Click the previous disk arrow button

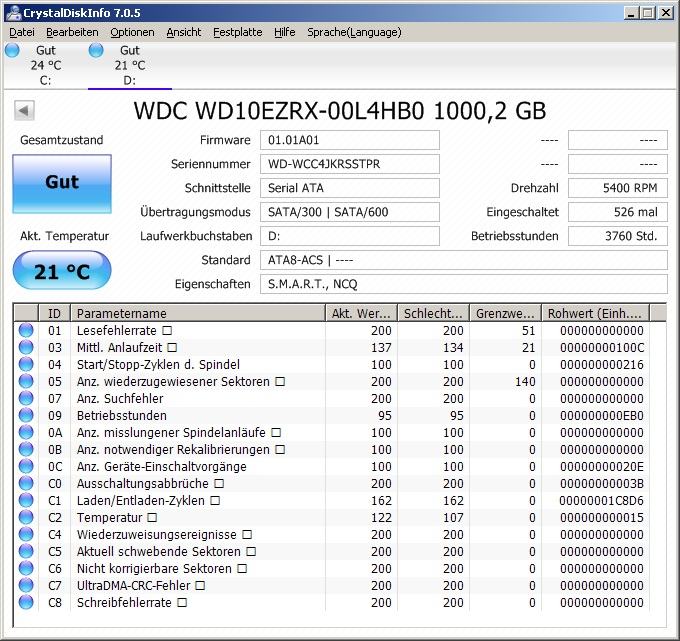point(24,111)
